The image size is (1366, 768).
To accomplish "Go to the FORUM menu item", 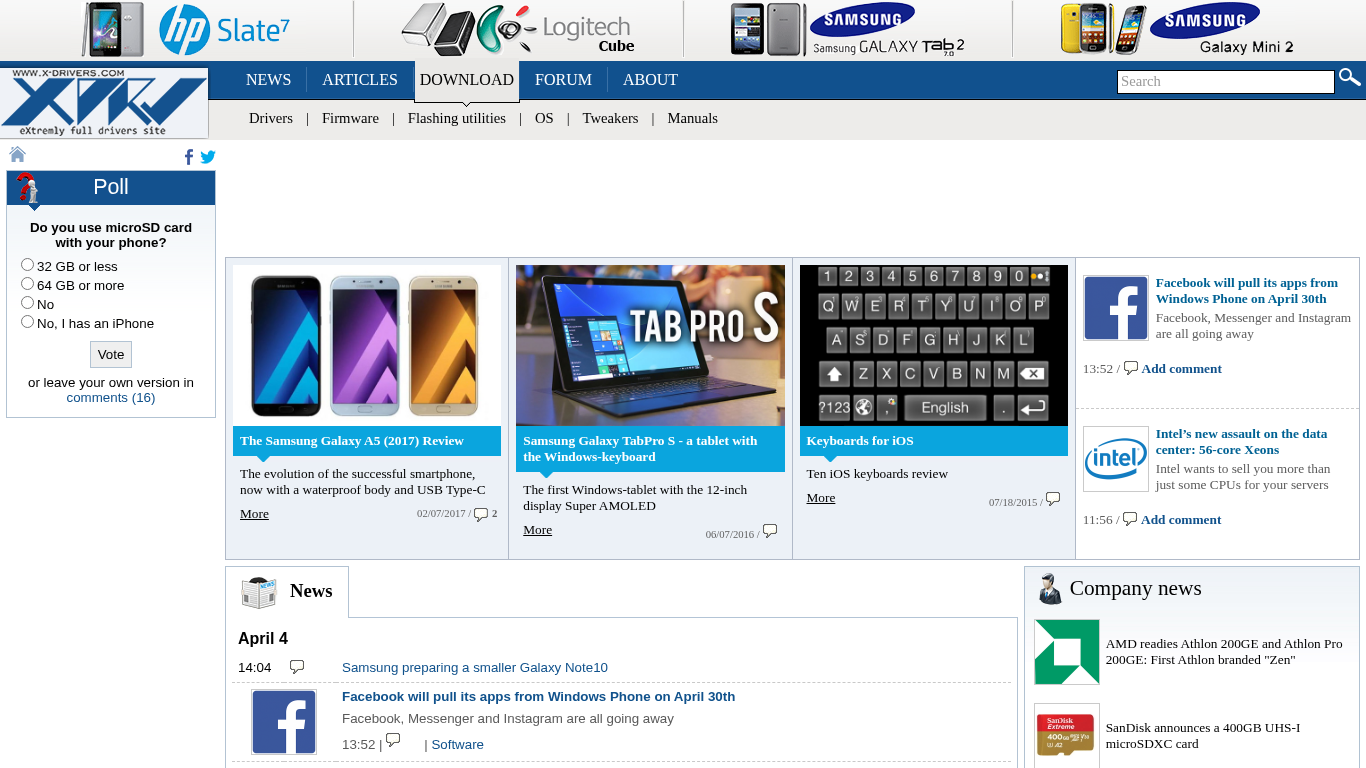I will pos(563,80).
